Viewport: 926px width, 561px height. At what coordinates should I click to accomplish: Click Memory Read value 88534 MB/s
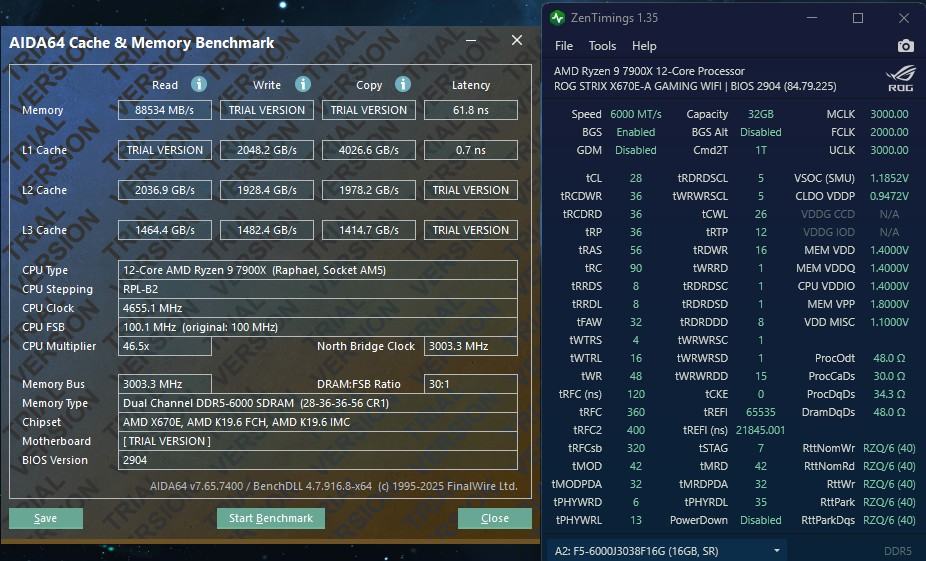coord(165,110)
